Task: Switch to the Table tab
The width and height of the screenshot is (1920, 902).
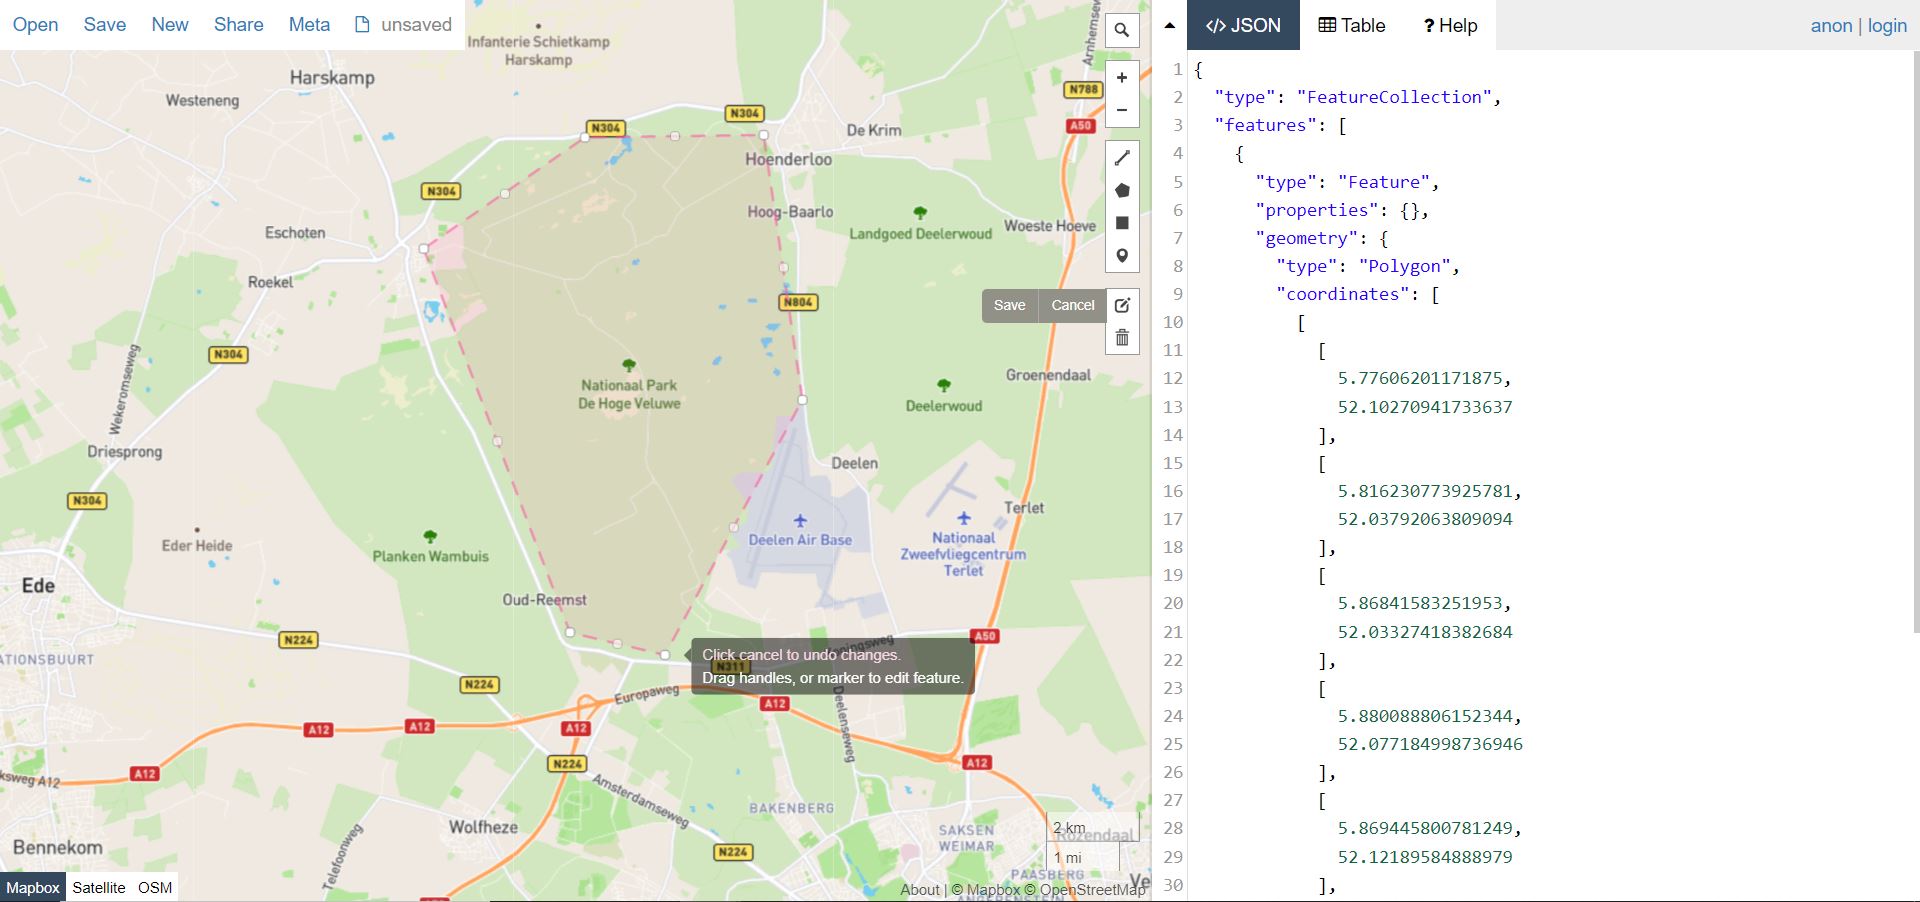Action: coord(1352,25)
